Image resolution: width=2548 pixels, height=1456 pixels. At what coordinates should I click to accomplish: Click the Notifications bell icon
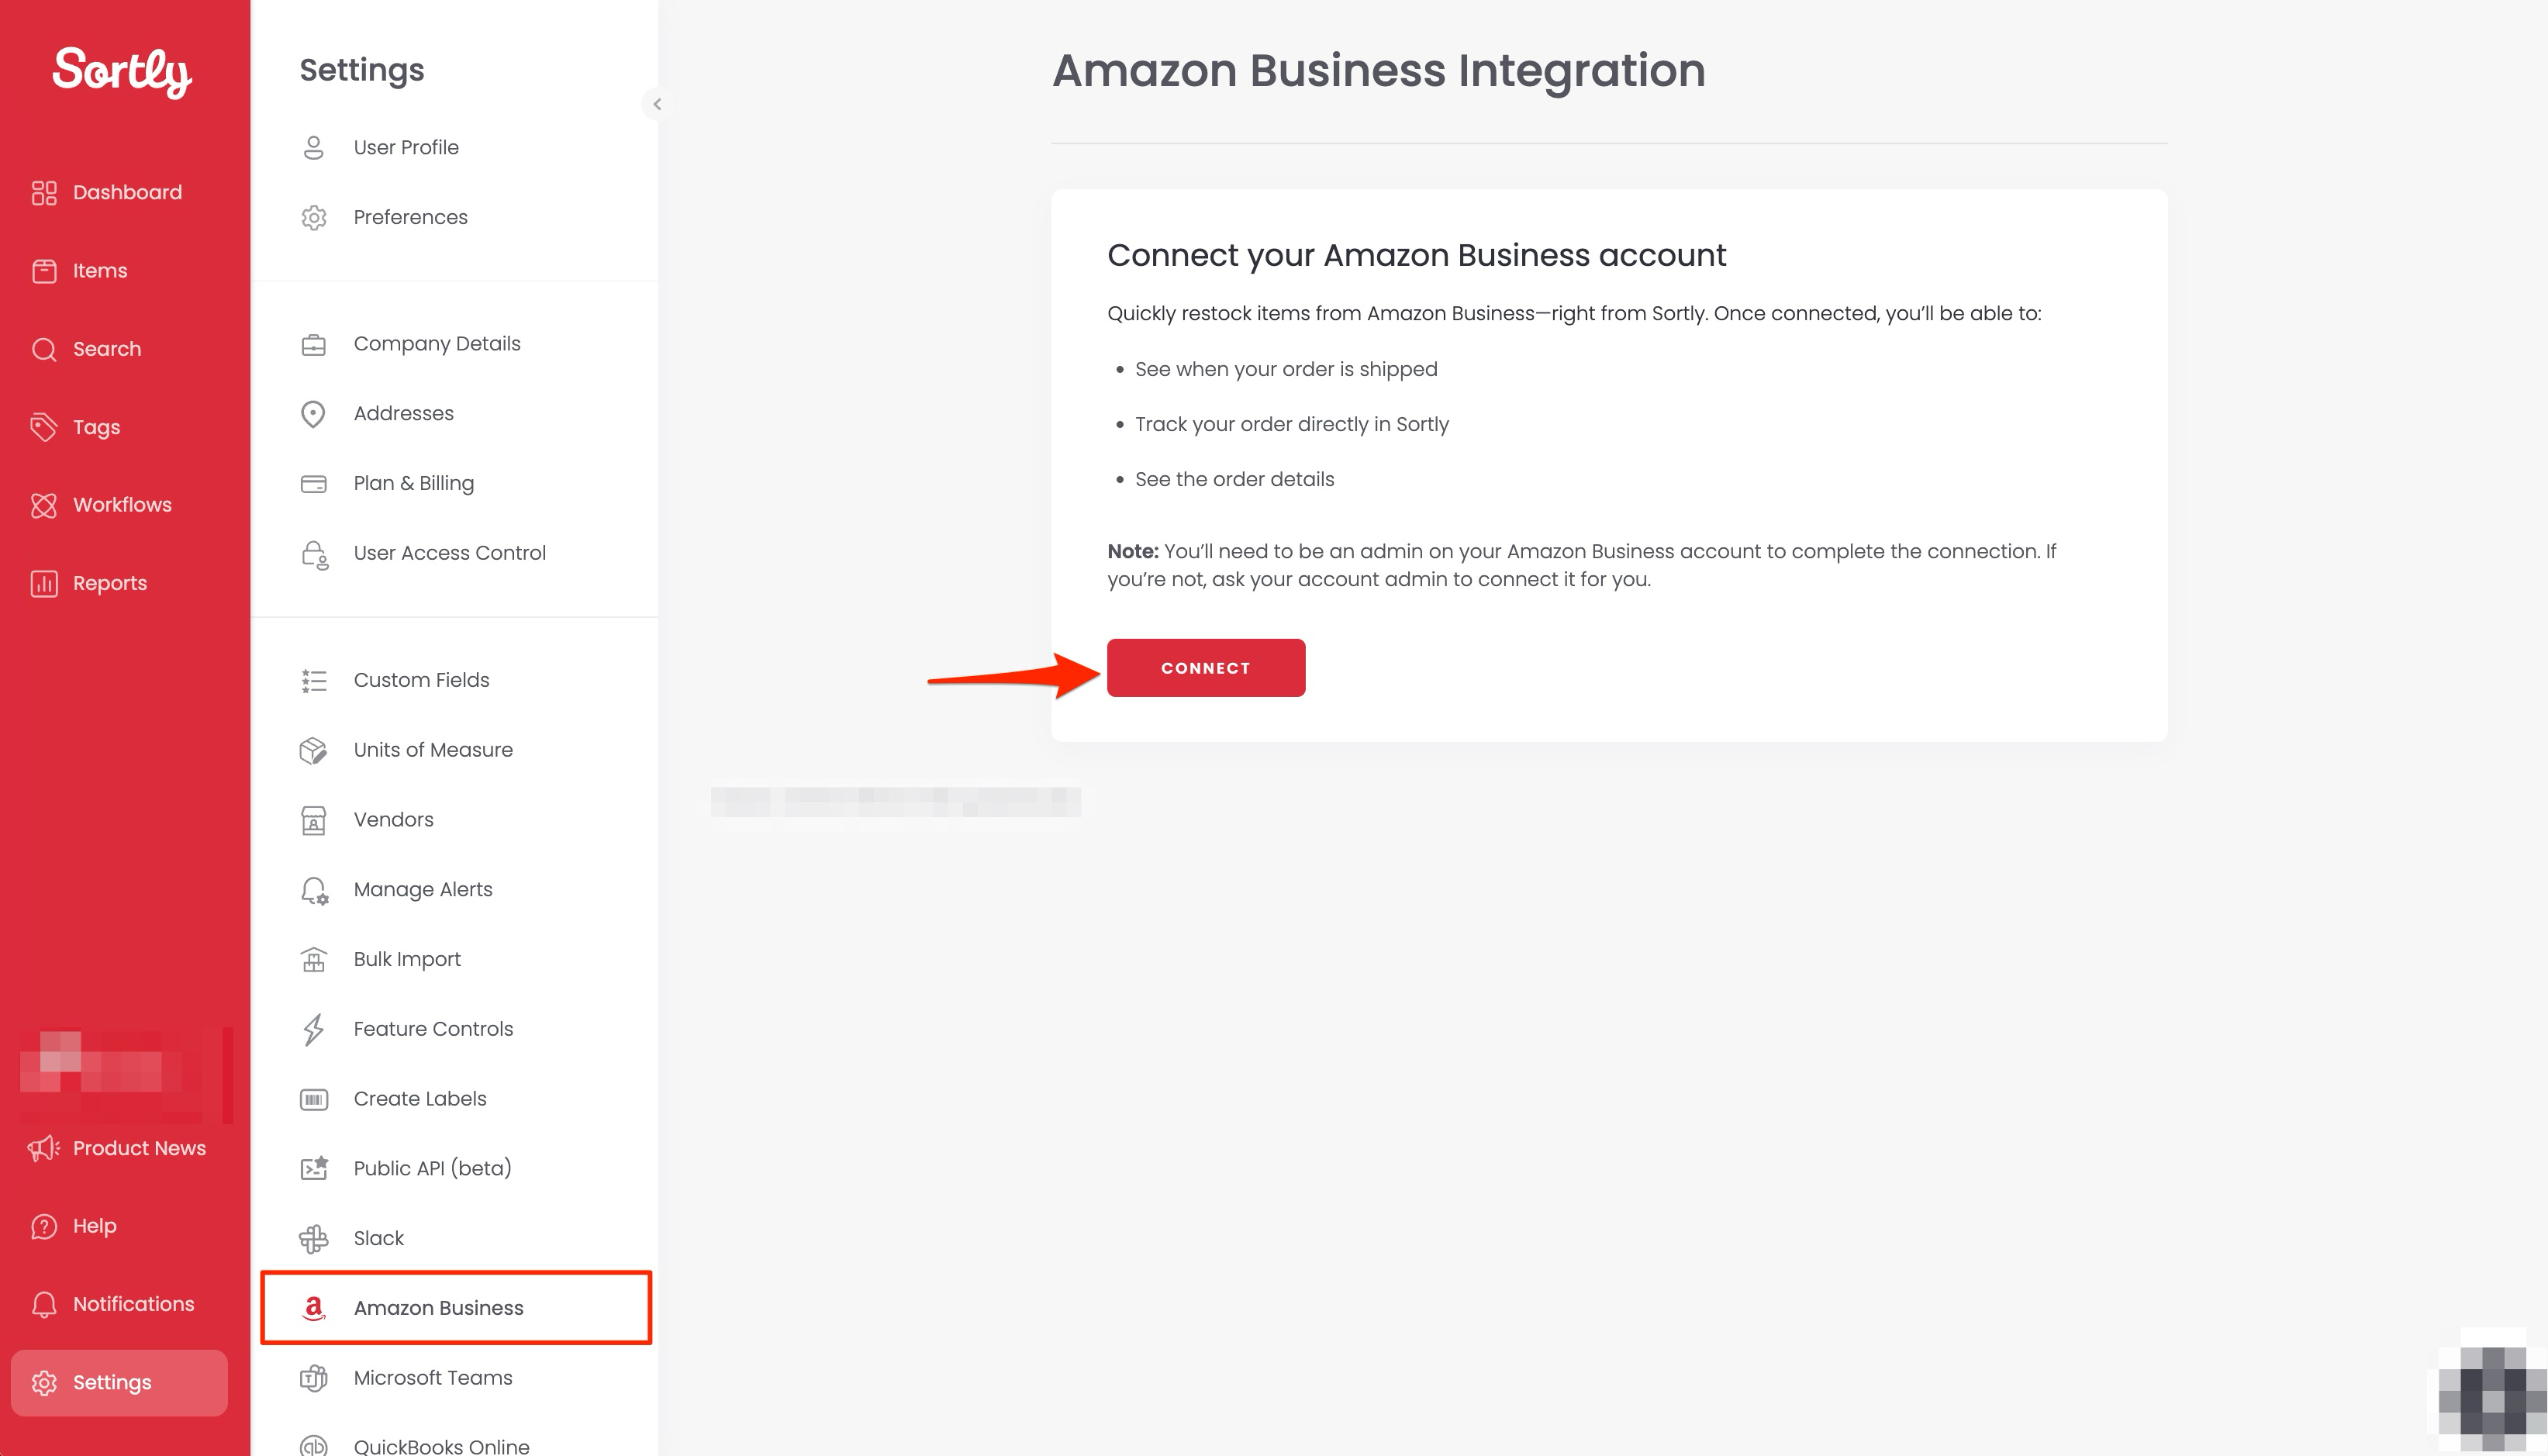[44, 1304]
